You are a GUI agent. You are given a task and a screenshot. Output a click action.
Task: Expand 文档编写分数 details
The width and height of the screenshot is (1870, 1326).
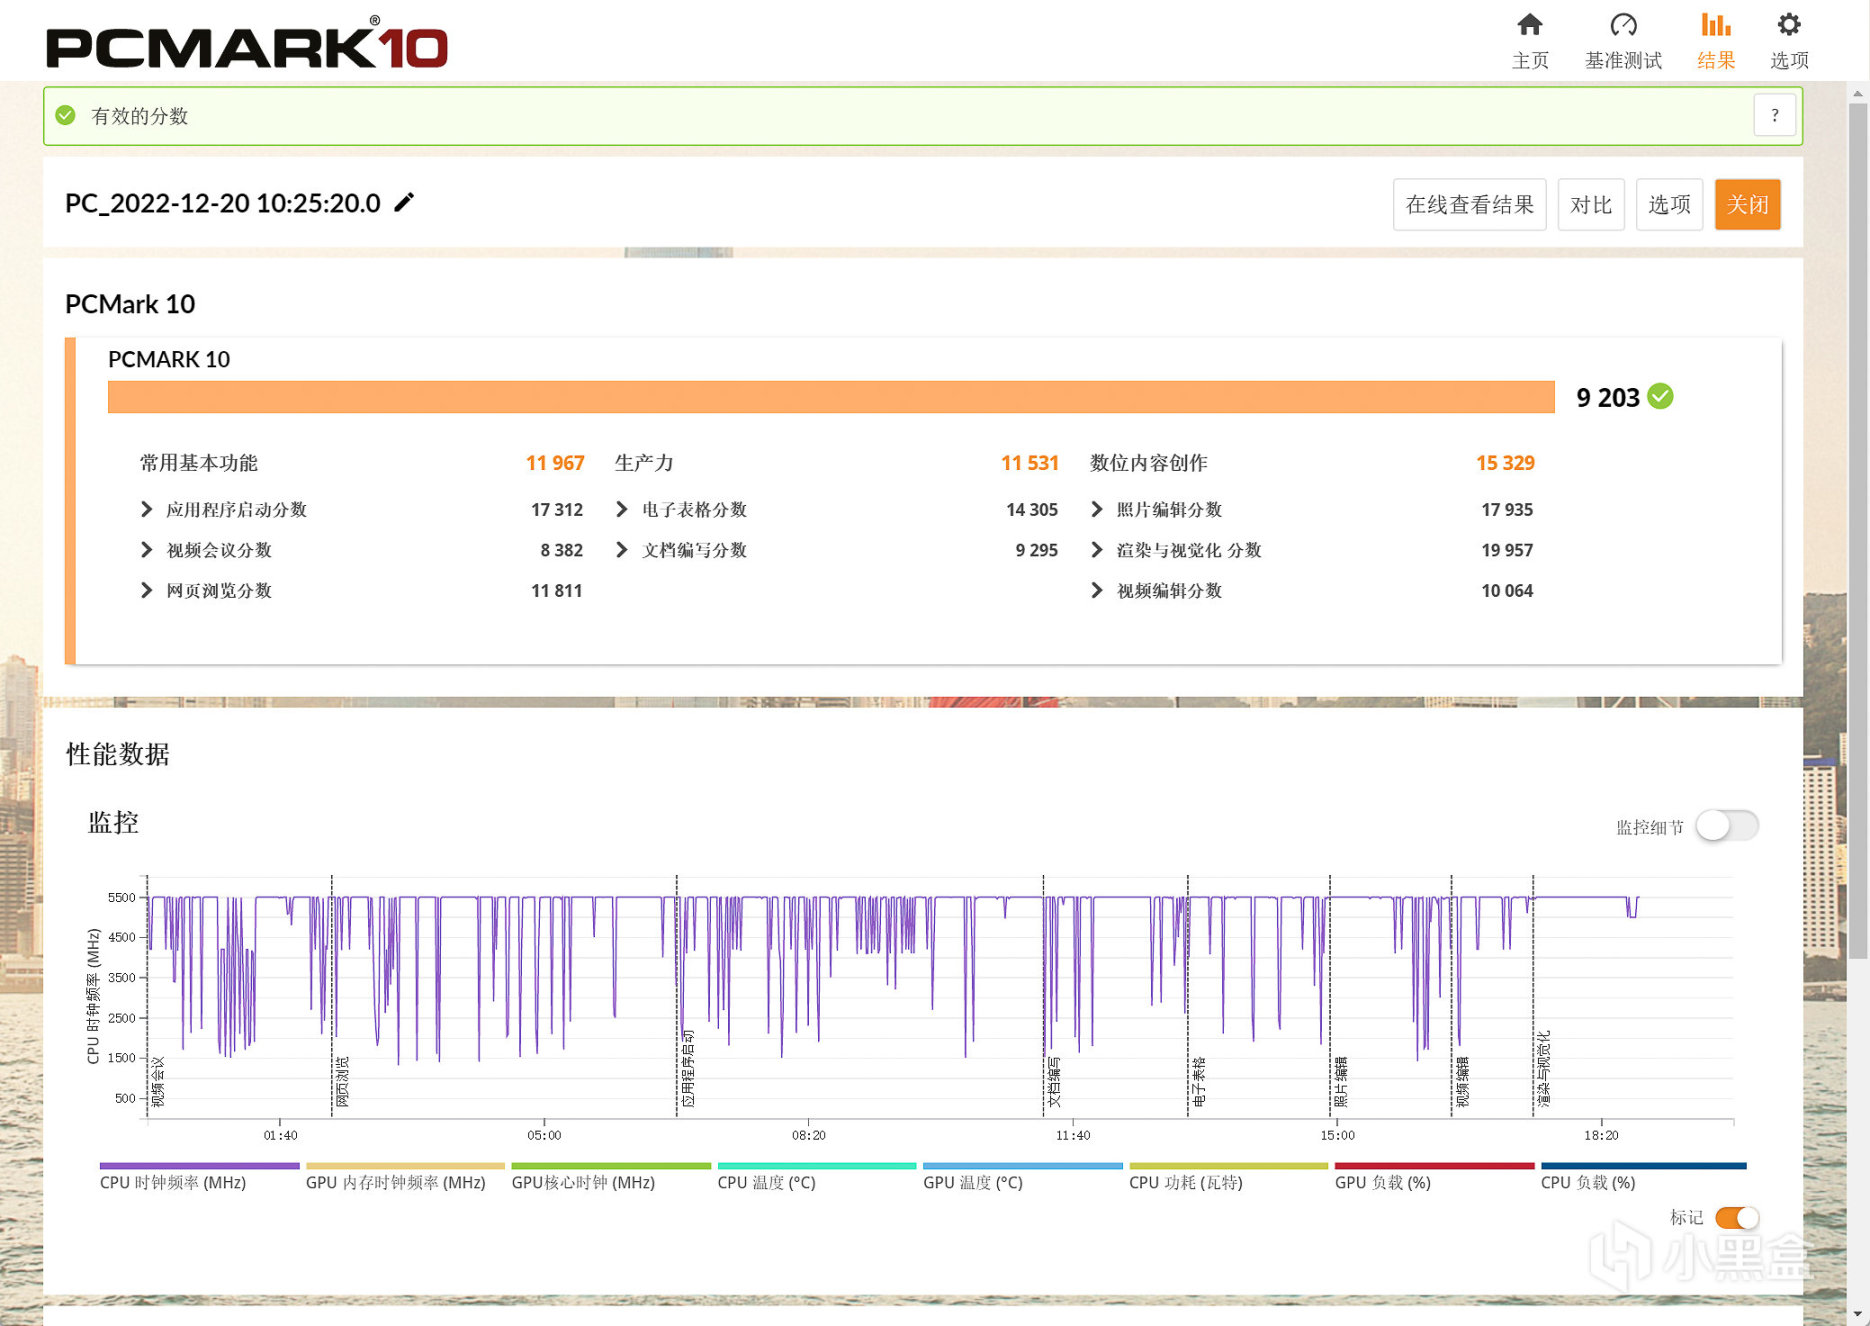click(x=622, y=549)
